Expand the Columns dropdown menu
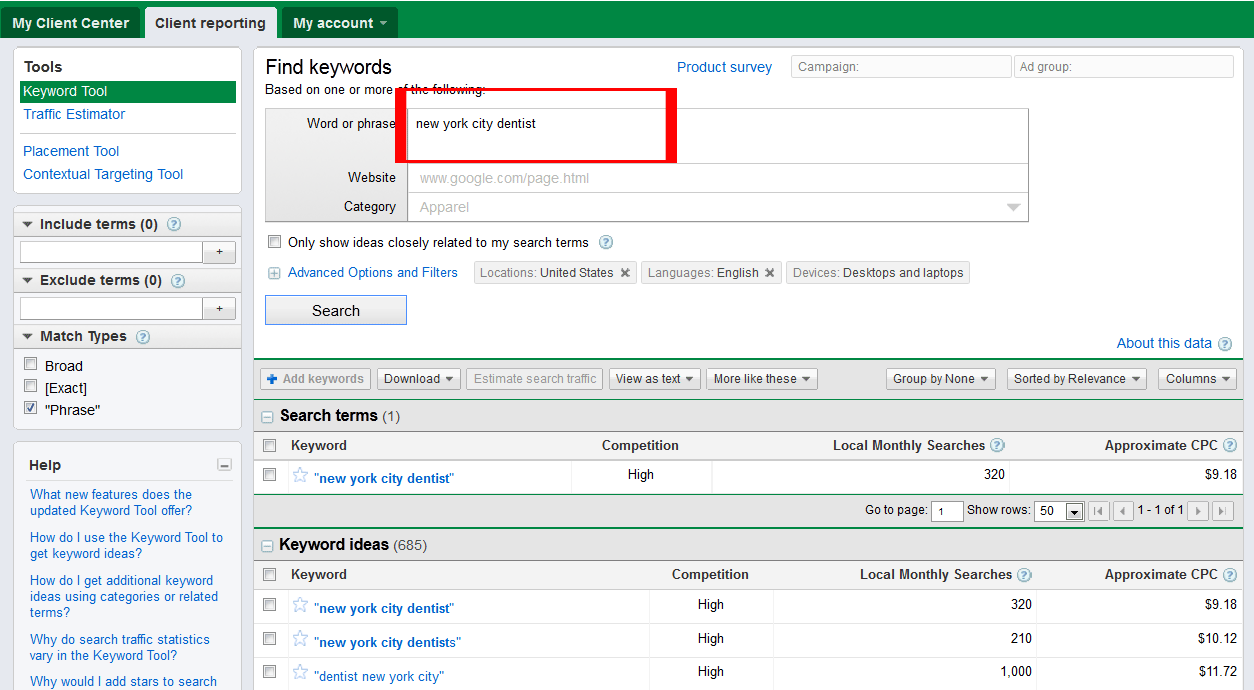This screenshot has width=1254, height=690. point(1197,379)
